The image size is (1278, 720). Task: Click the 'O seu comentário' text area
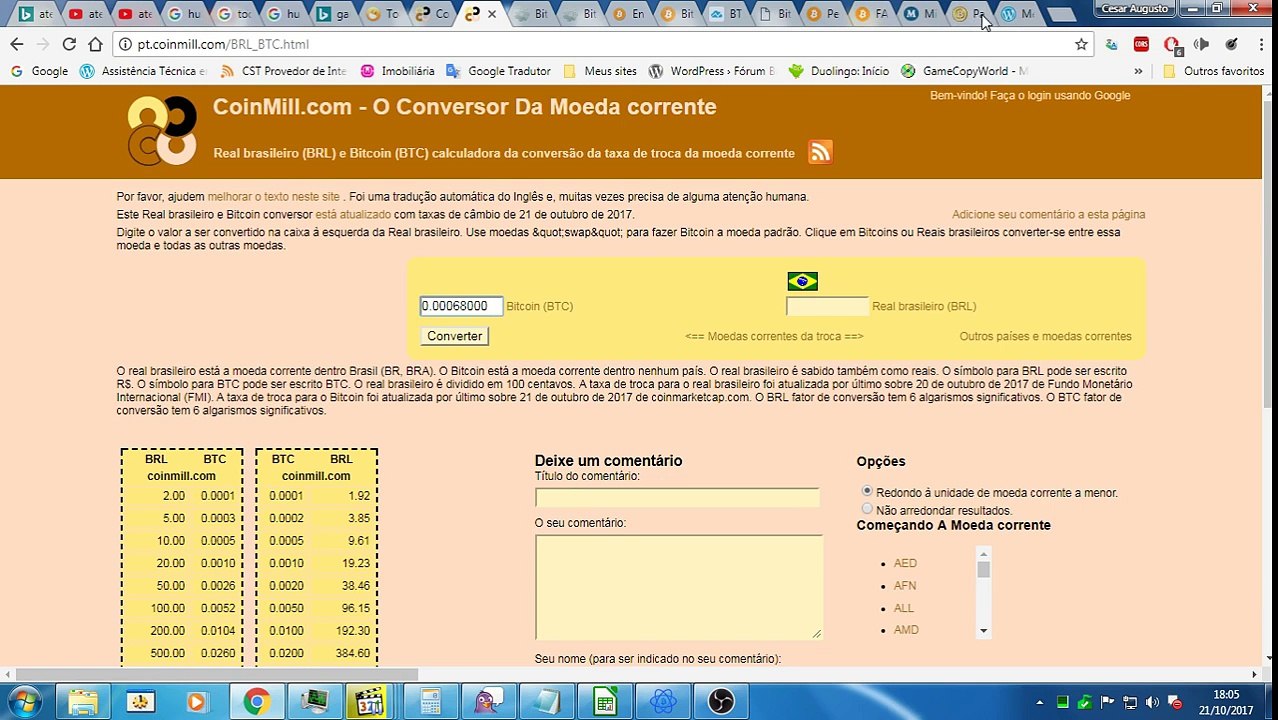click(x=678, y=587)
